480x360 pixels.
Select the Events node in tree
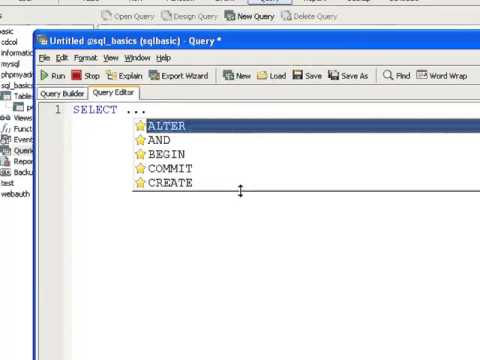click(x=17, y=140)
